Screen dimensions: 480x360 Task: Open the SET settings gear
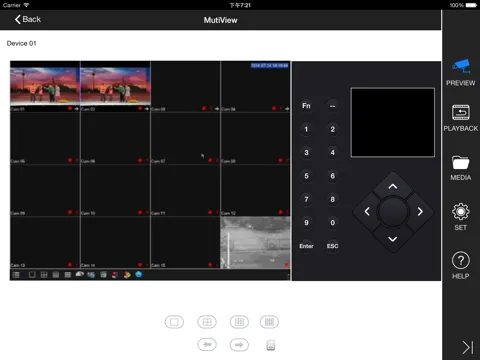click(461, 217)
